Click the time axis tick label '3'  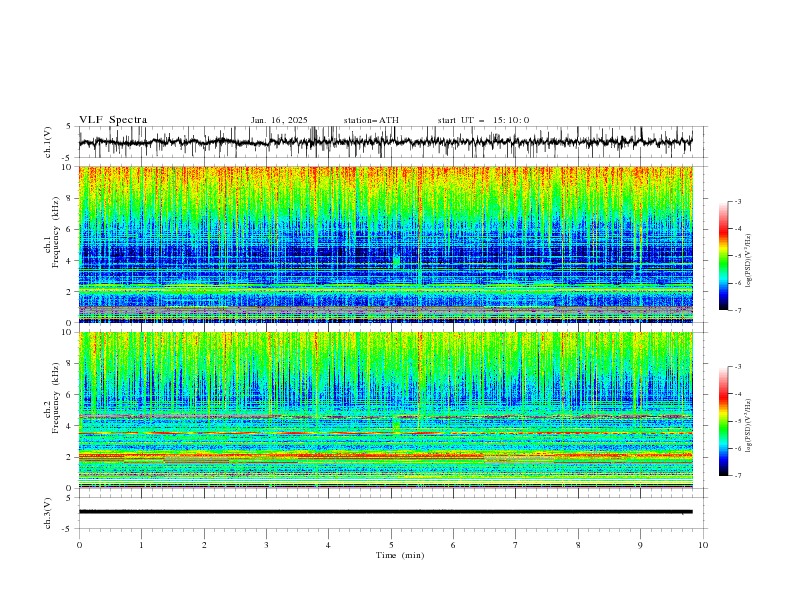tap(267, 545)
